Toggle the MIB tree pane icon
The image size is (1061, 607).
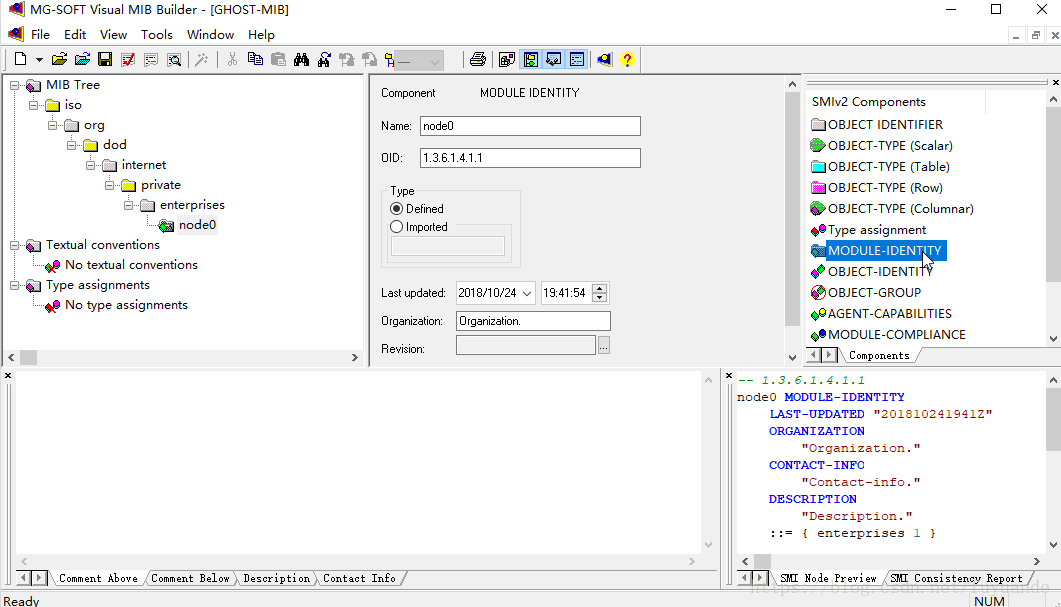tap(530, 60)
